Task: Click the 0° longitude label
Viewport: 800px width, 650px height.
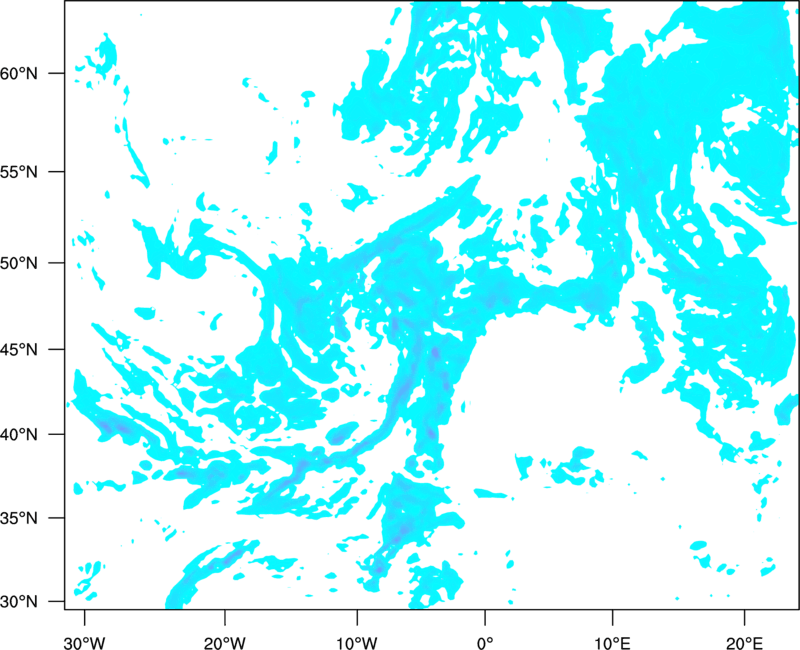Action: click(x=485, y=643)
